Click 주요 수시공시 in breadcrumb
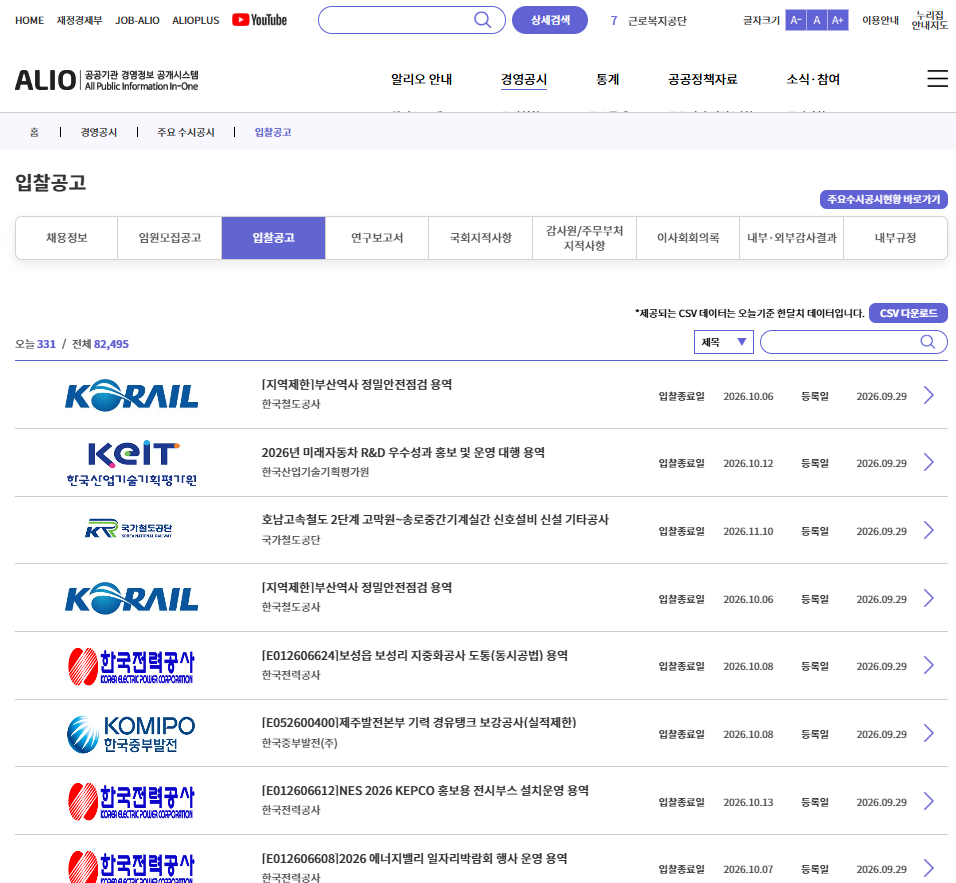Image resolution: width=956 pixels, height=883 pixels. click(x=185, y=132)
